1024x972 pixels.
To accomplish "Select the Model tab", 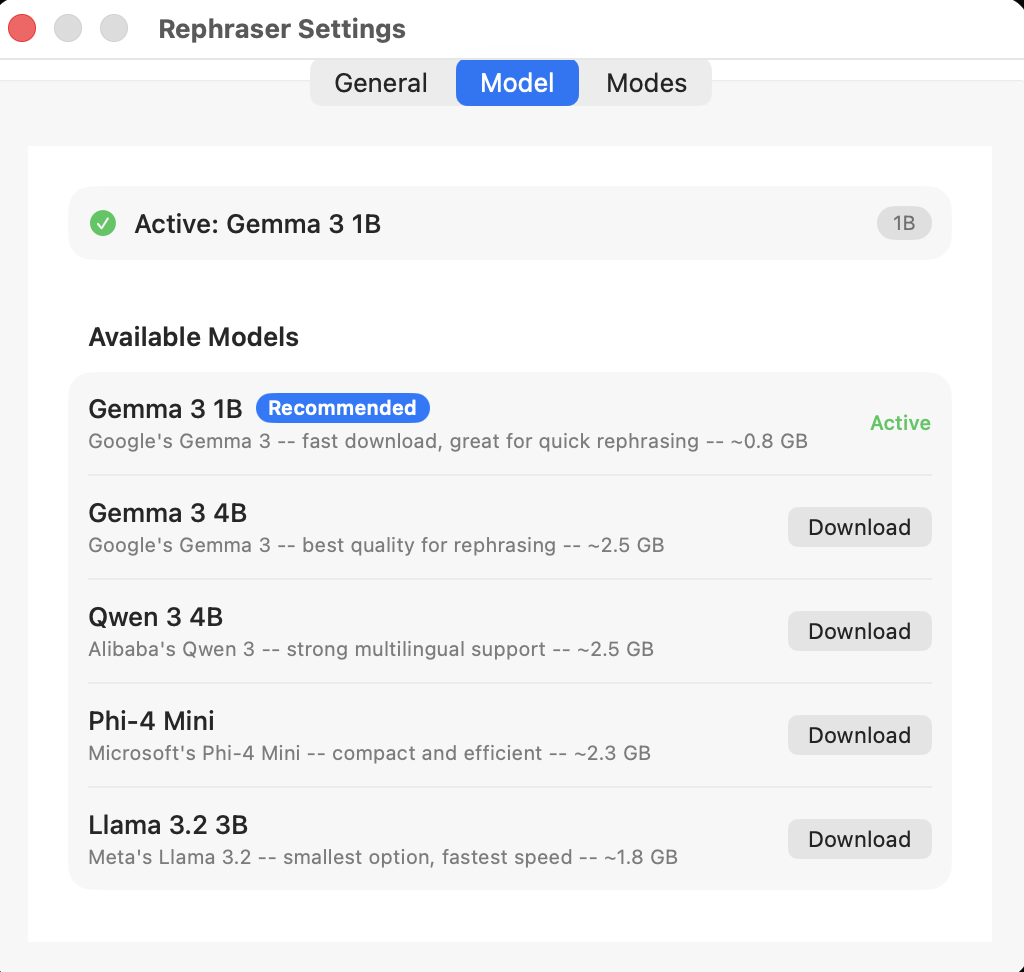I will tap(517, 83).
